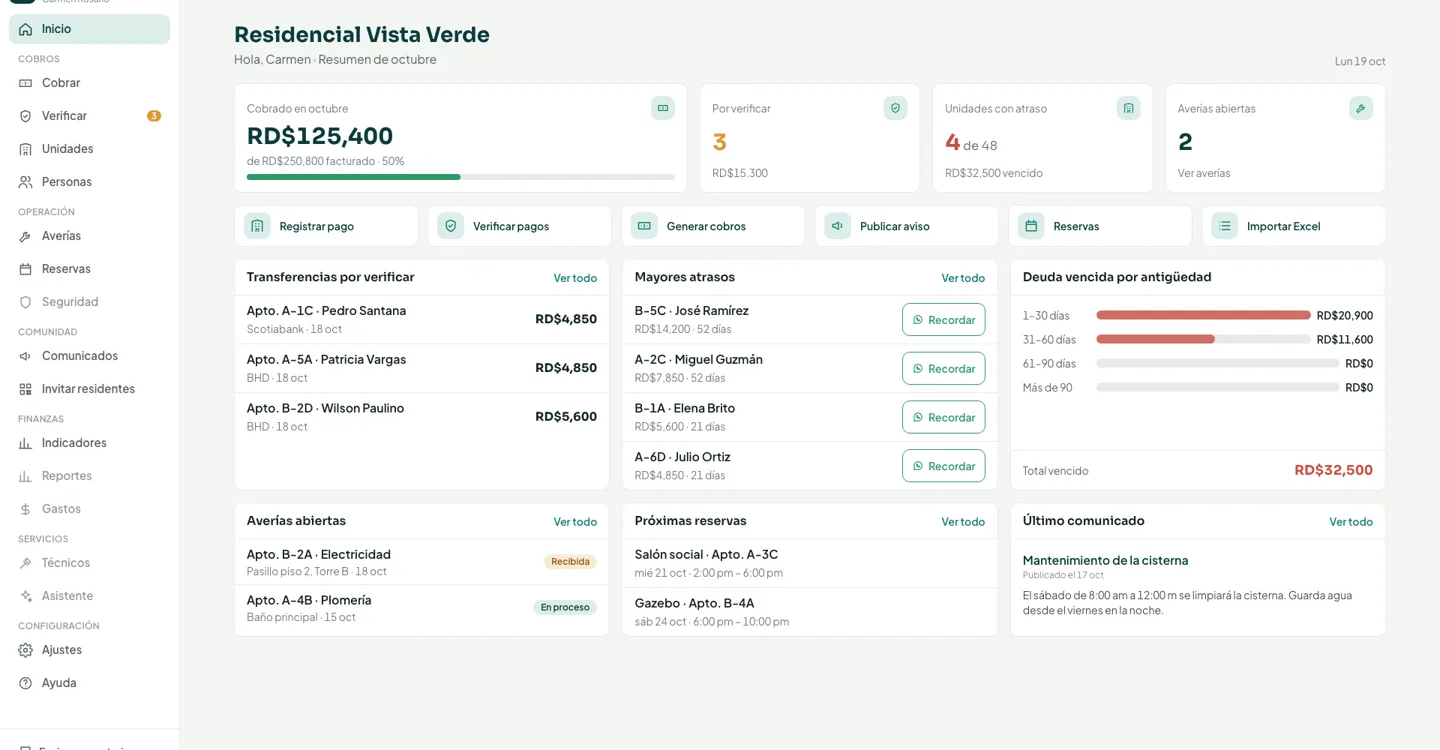Click the Indicadores chart icon in sidebar
1440x750 pixels.
tap(26, 443)
